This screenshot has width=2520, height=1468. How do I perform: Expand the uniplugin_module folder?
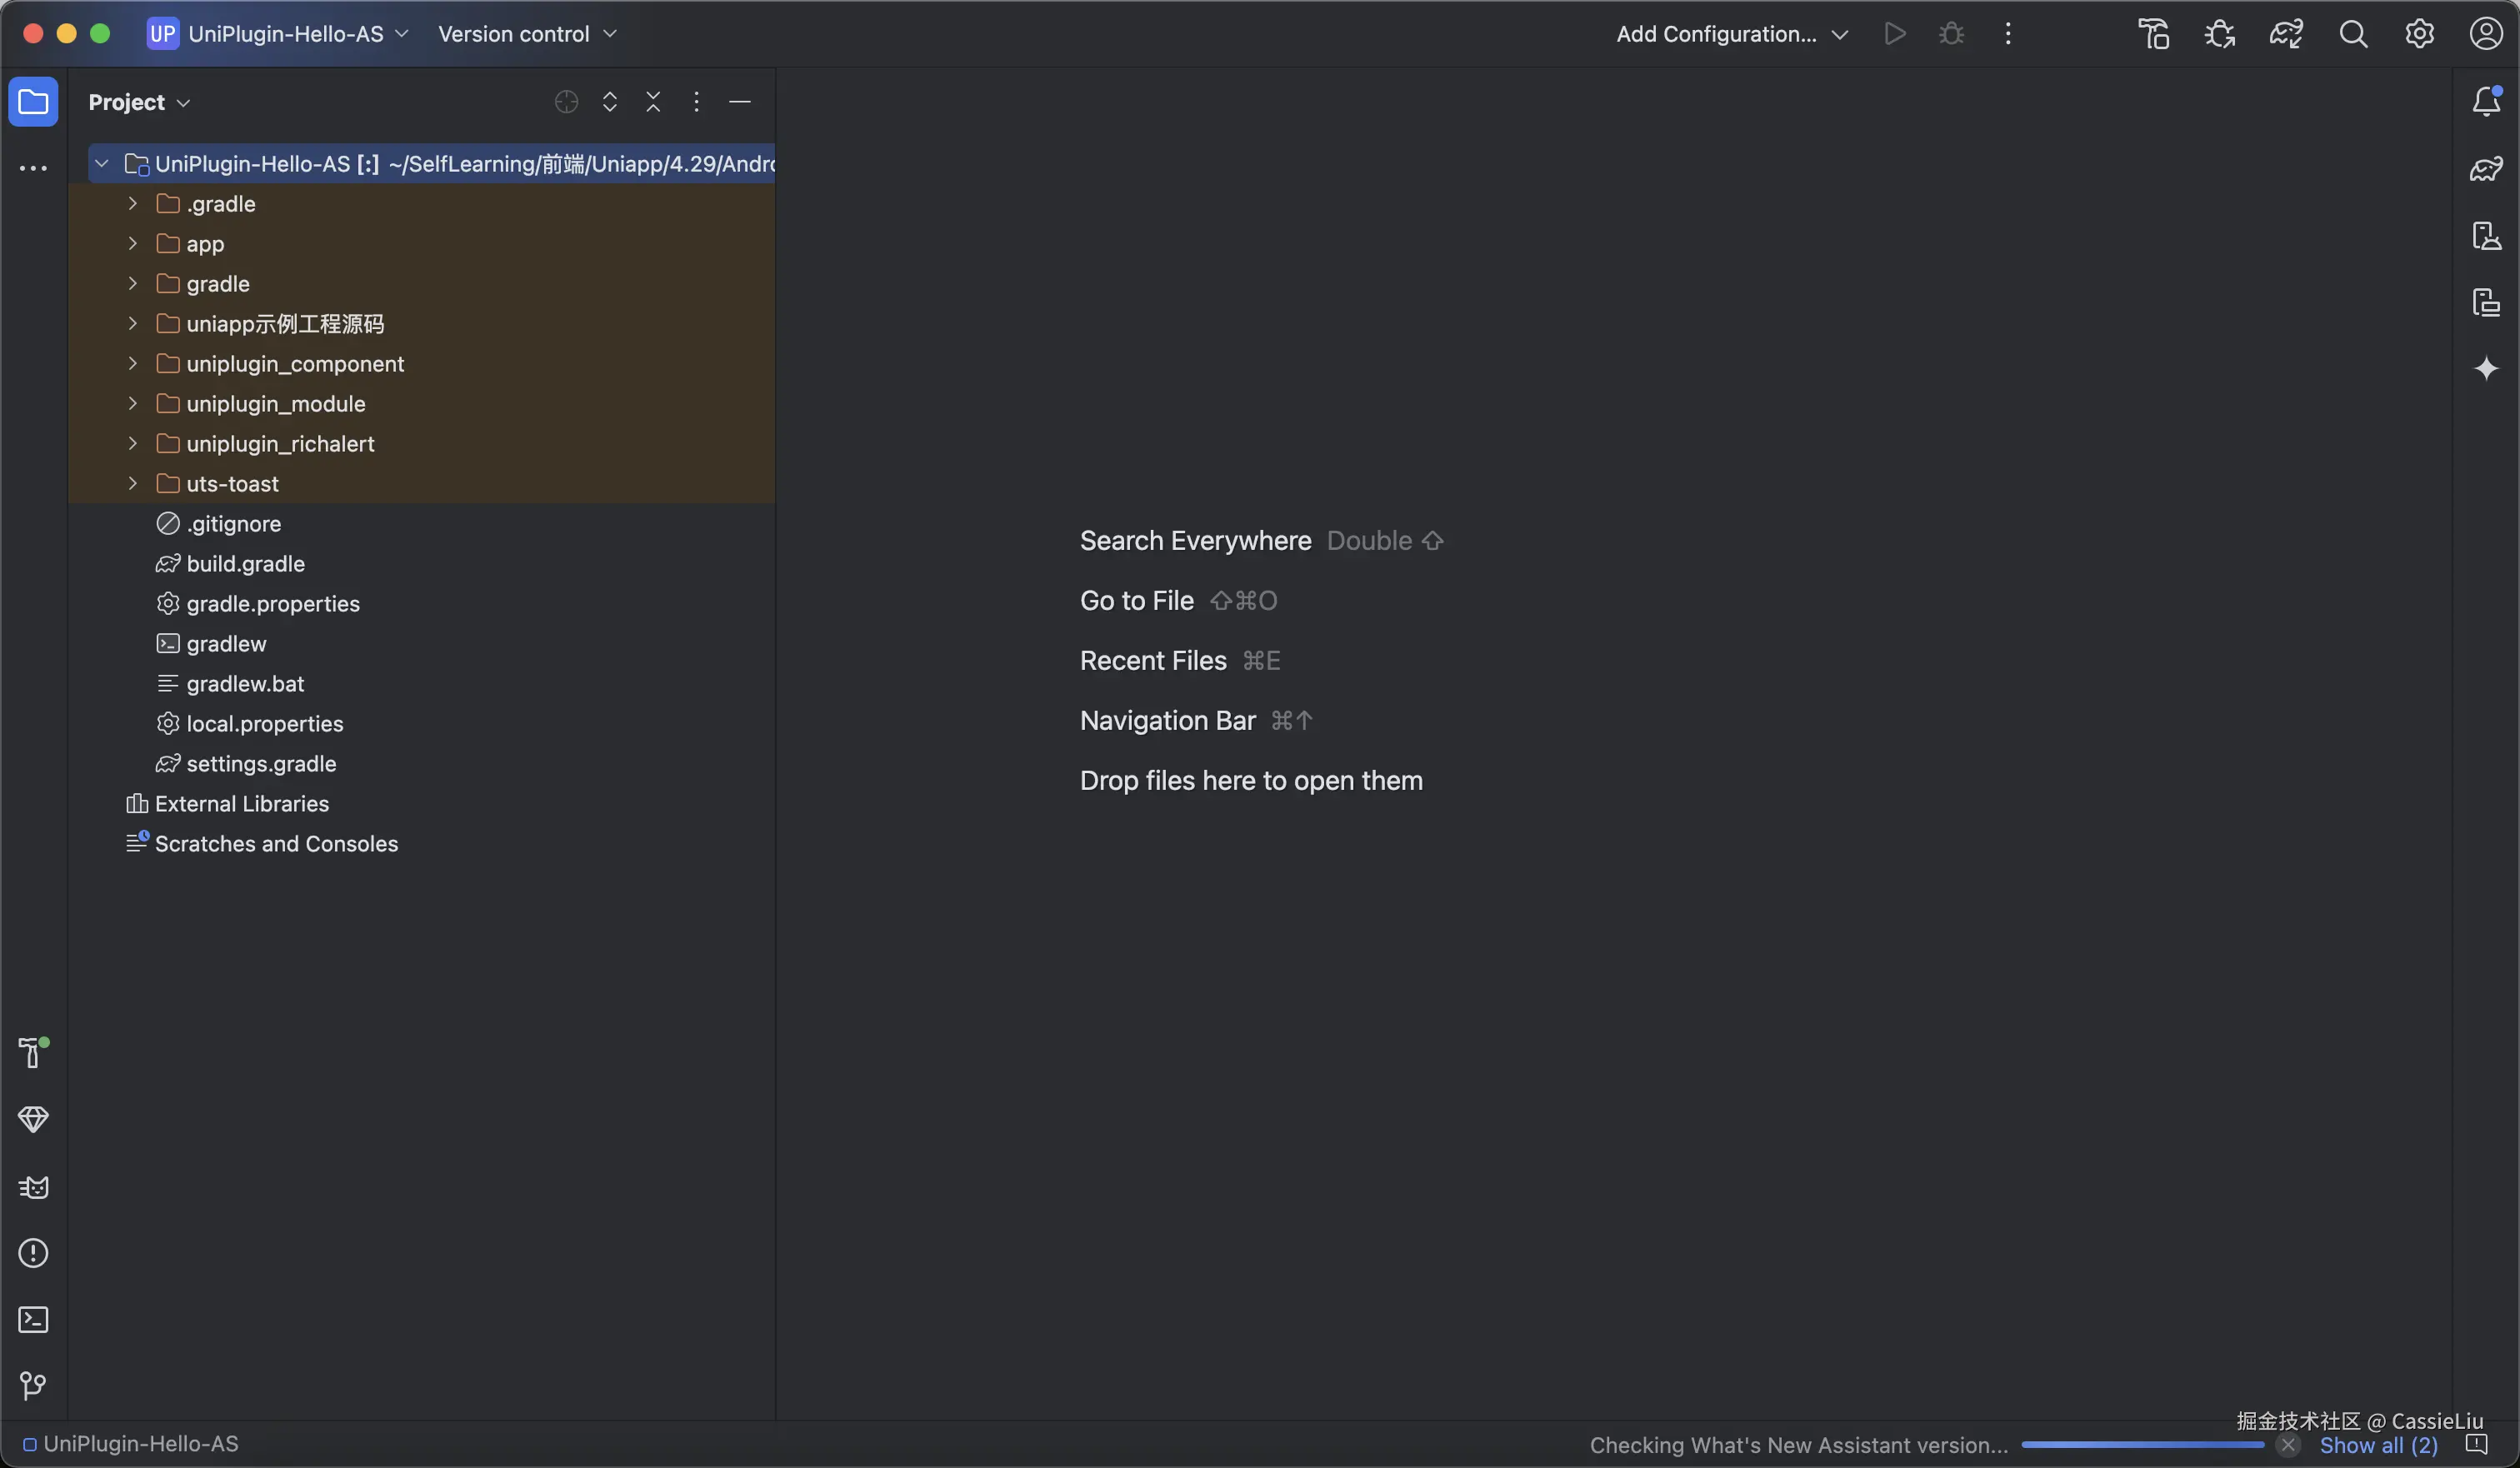click(133, 404)
